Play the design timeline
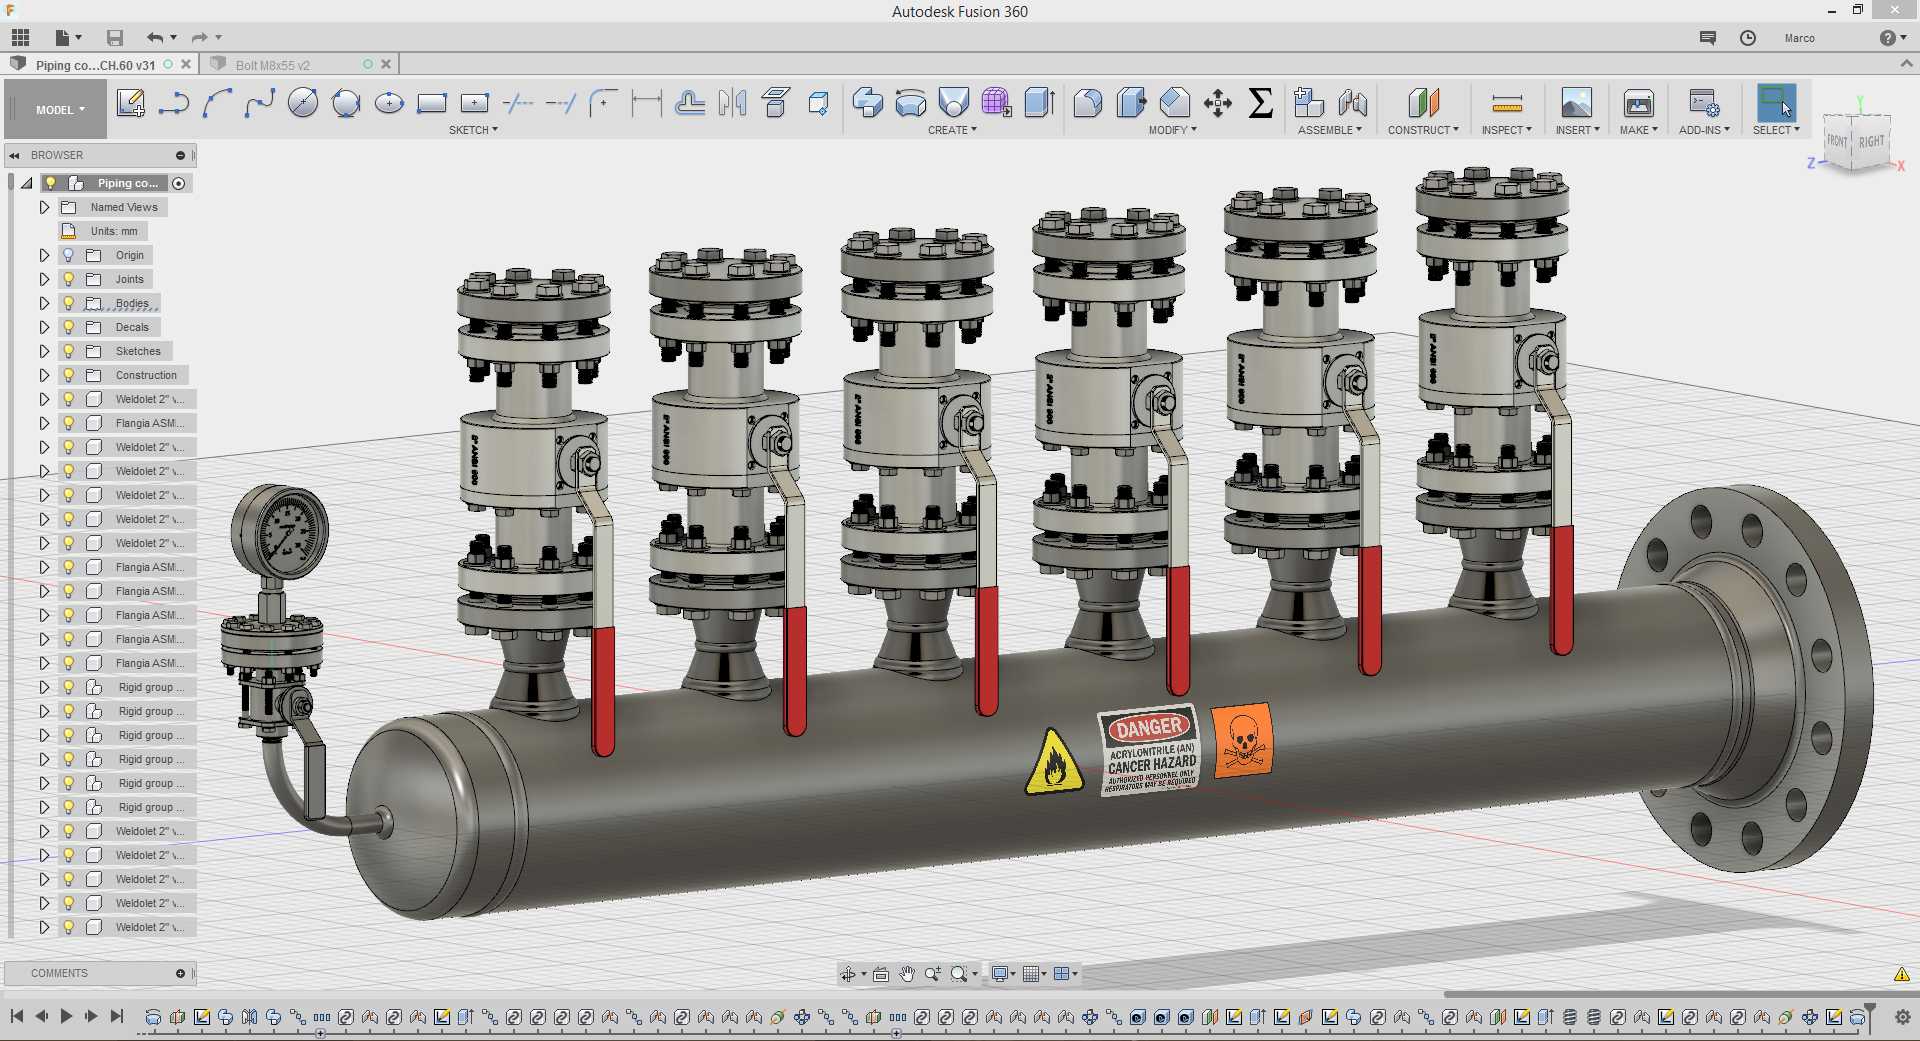The width and height of the screenshot is (1920, 1041). (66, 1016)
